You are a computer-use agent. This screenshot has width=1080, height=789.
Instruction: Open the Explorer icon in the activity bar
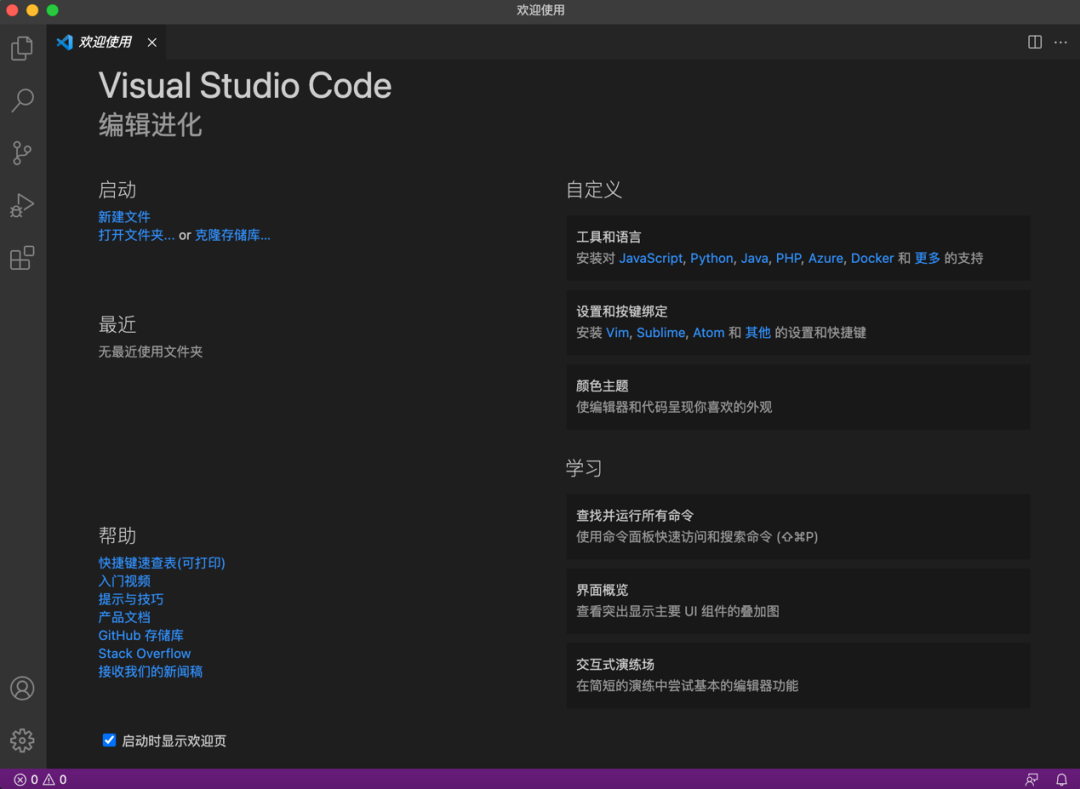click(x=22, y=48)
